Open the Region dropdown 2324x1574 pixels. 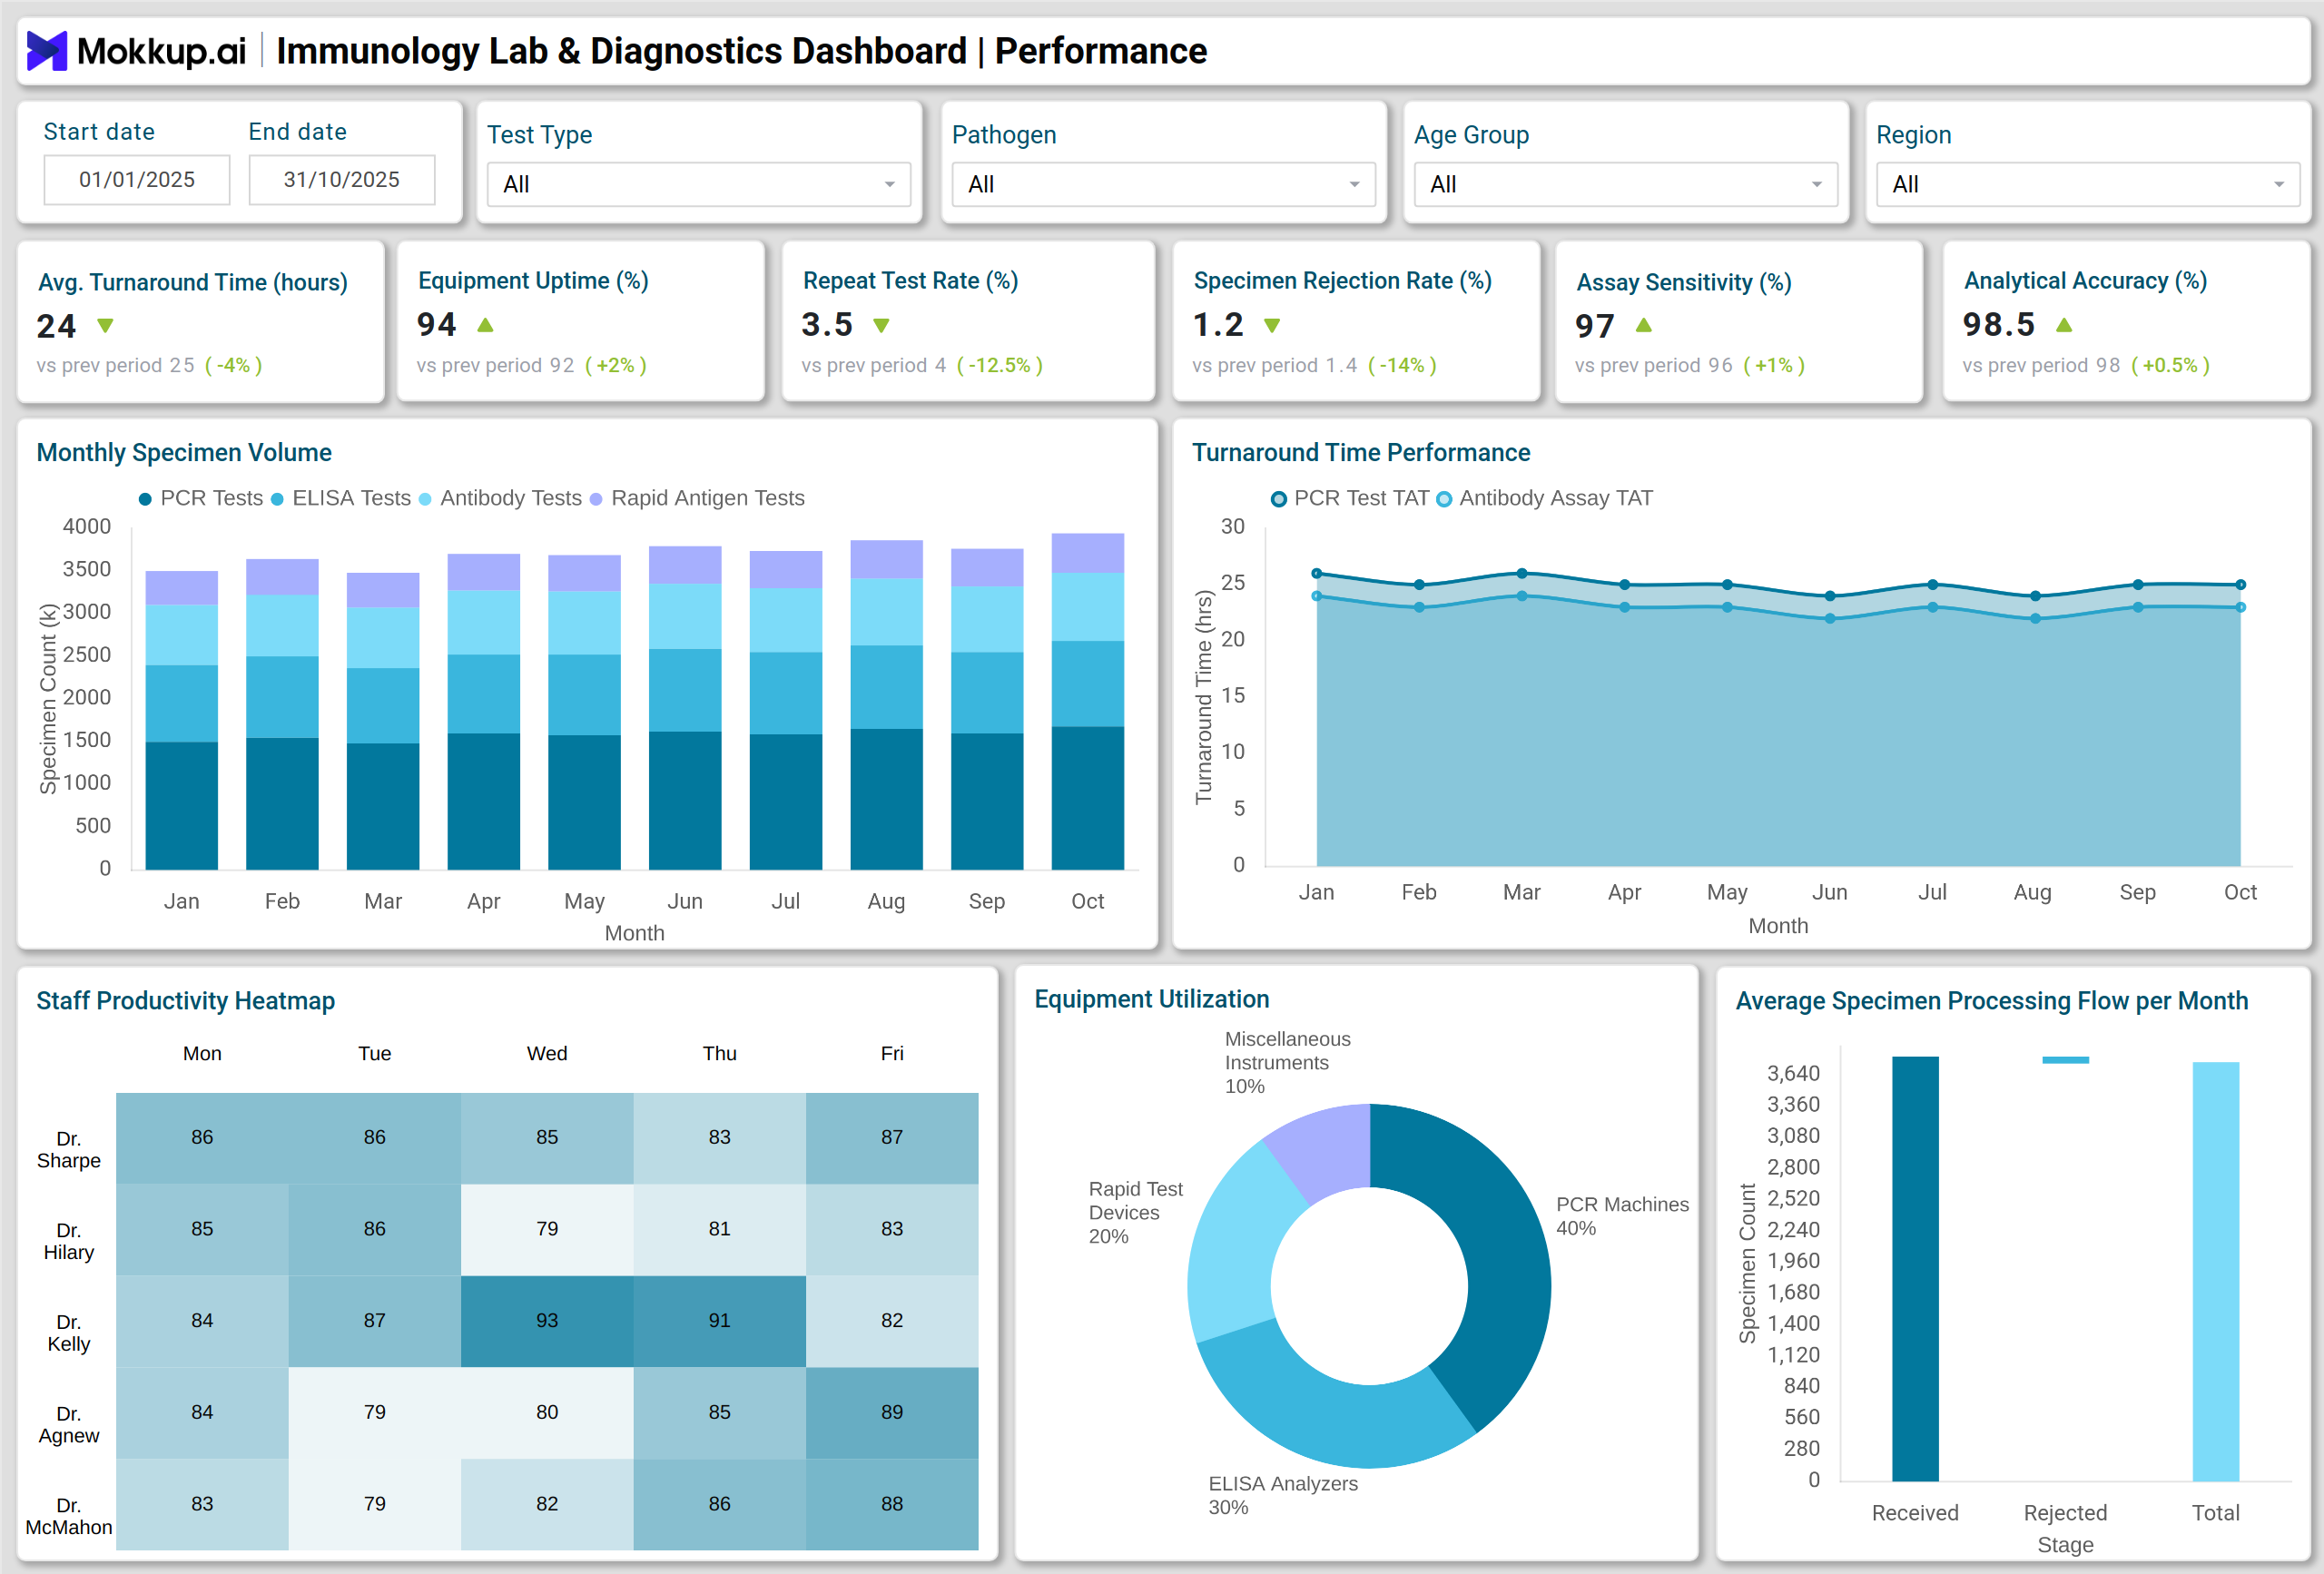[x=2088, y=184]
